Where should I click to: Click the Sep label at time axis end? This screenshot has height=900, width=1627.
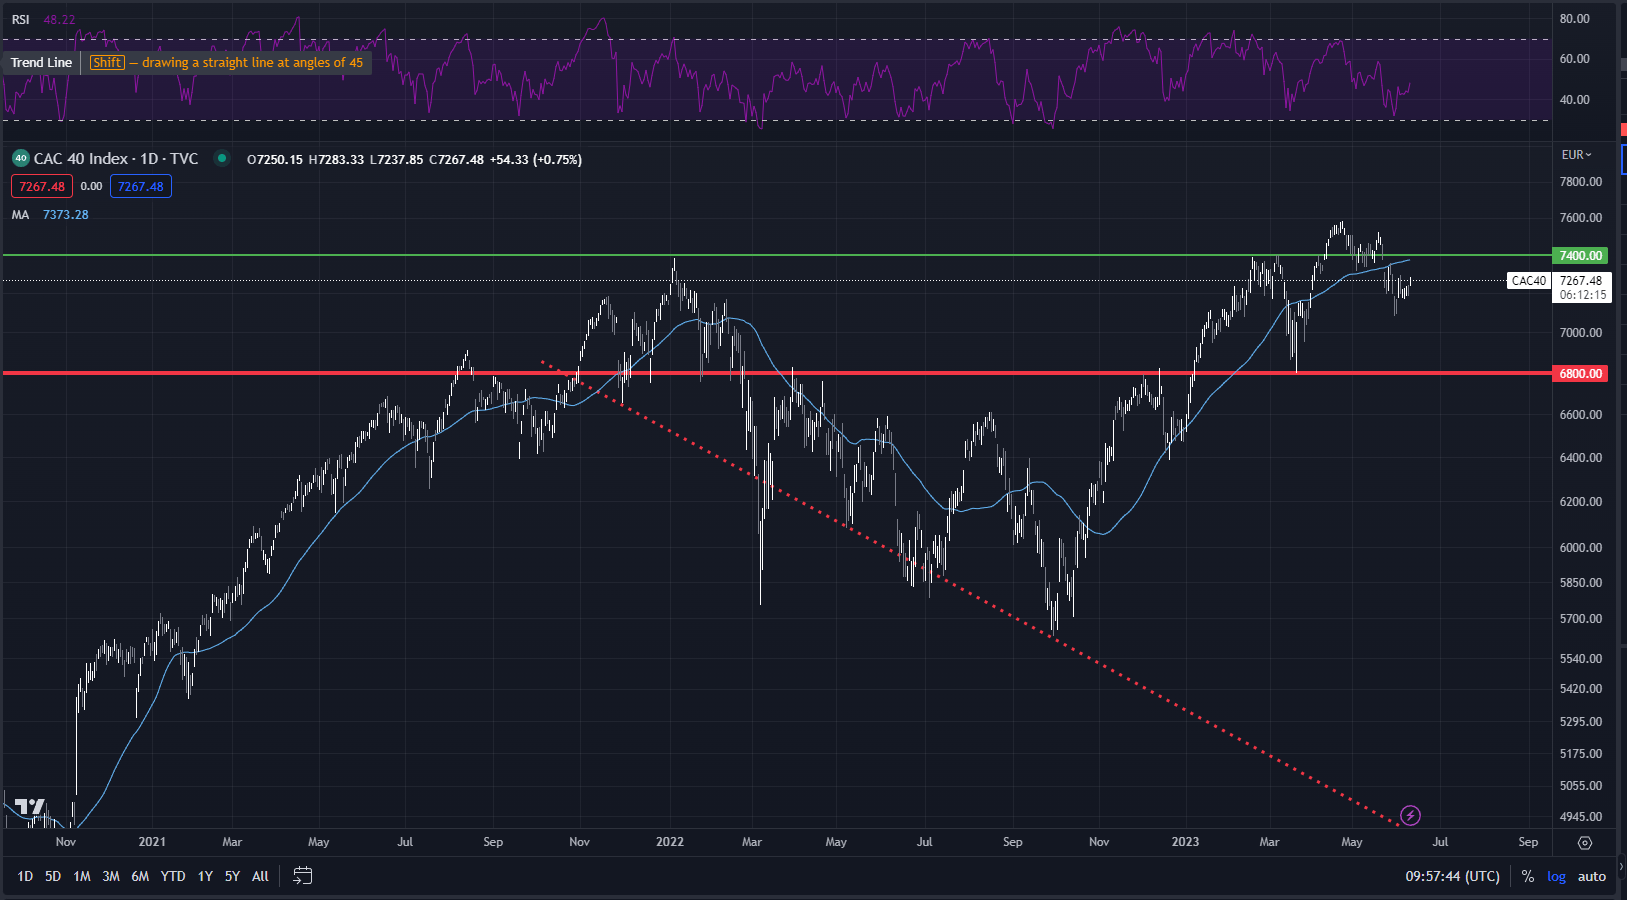(x=1528, y=842)
